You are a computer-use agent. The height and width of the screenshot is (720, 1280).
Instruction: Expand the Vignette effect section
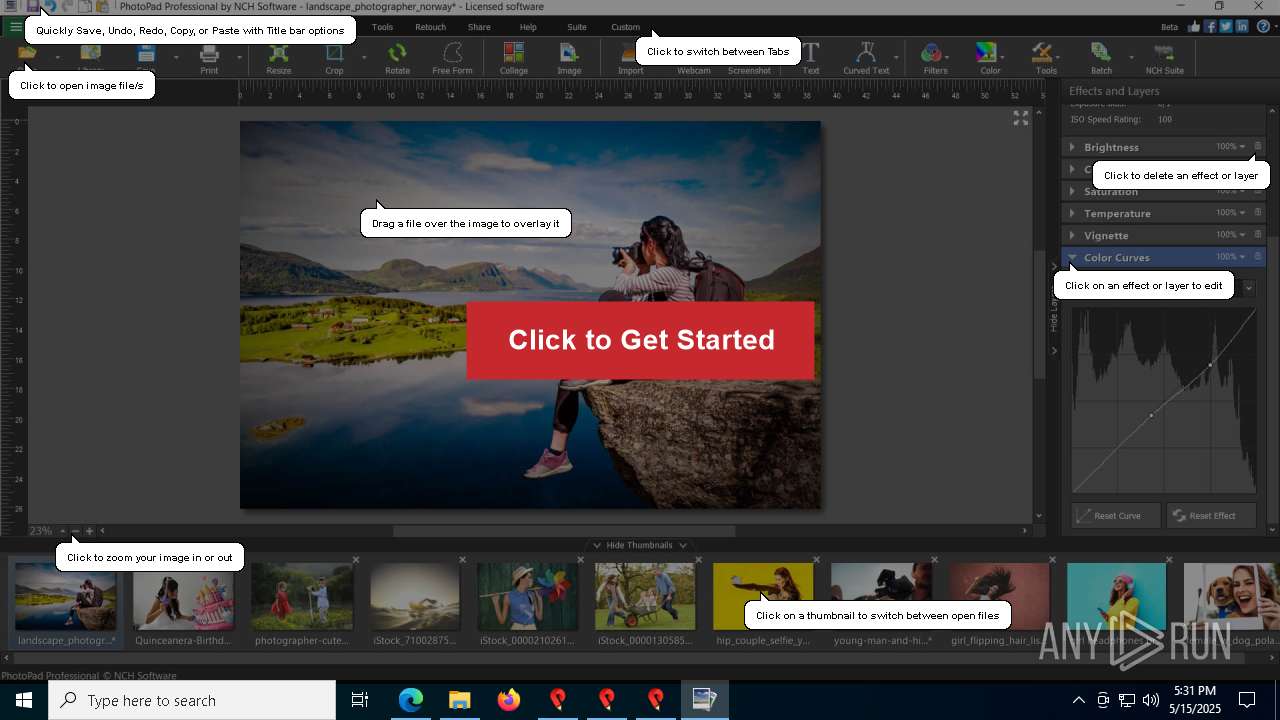1072,235
